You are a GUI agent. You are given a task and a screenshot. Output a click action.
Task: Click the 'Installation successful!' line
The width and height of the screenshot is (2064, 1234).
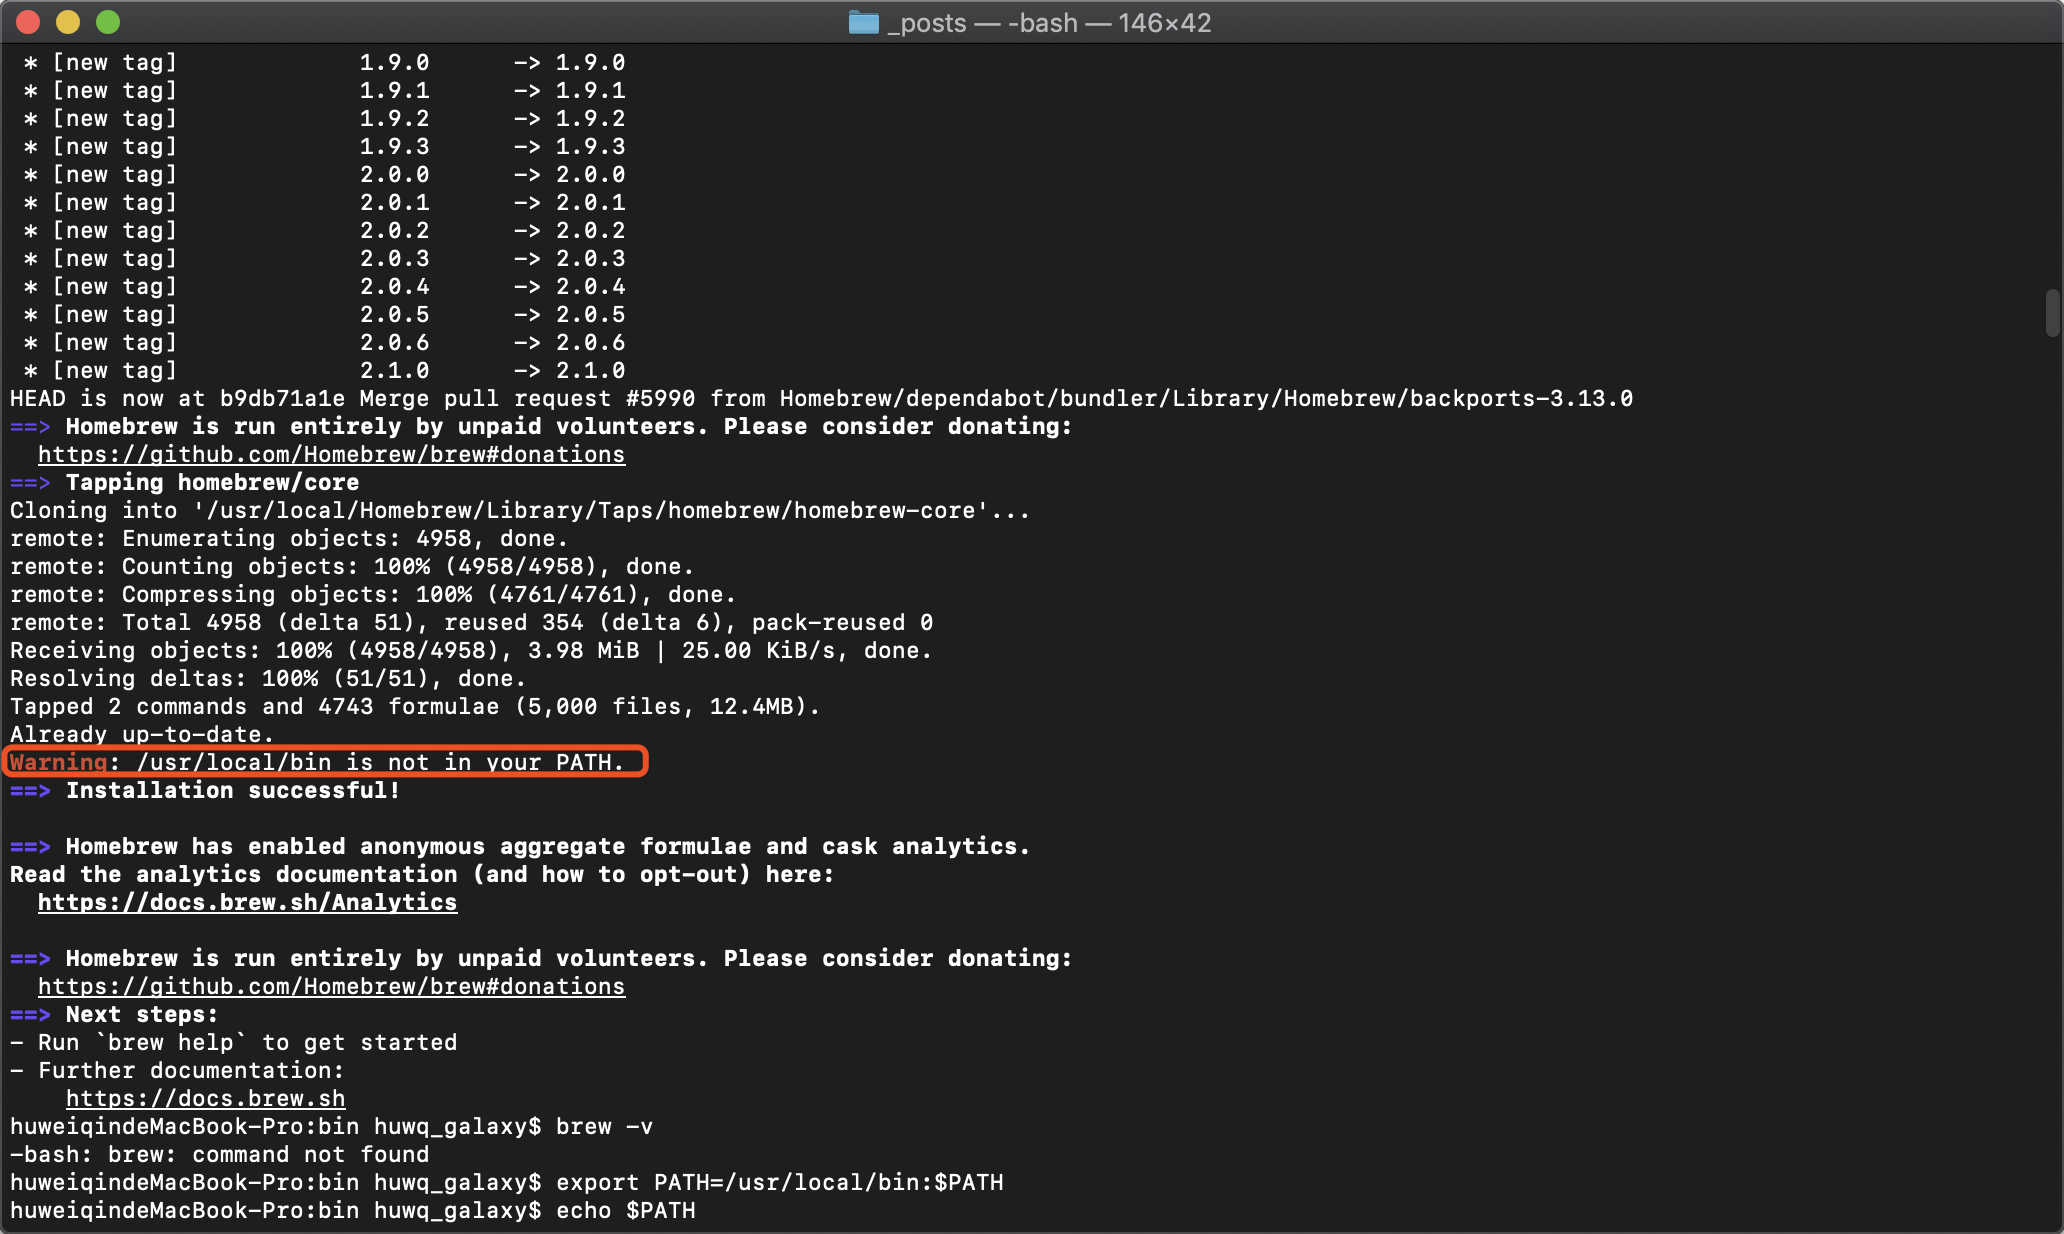tap(232, 791)
